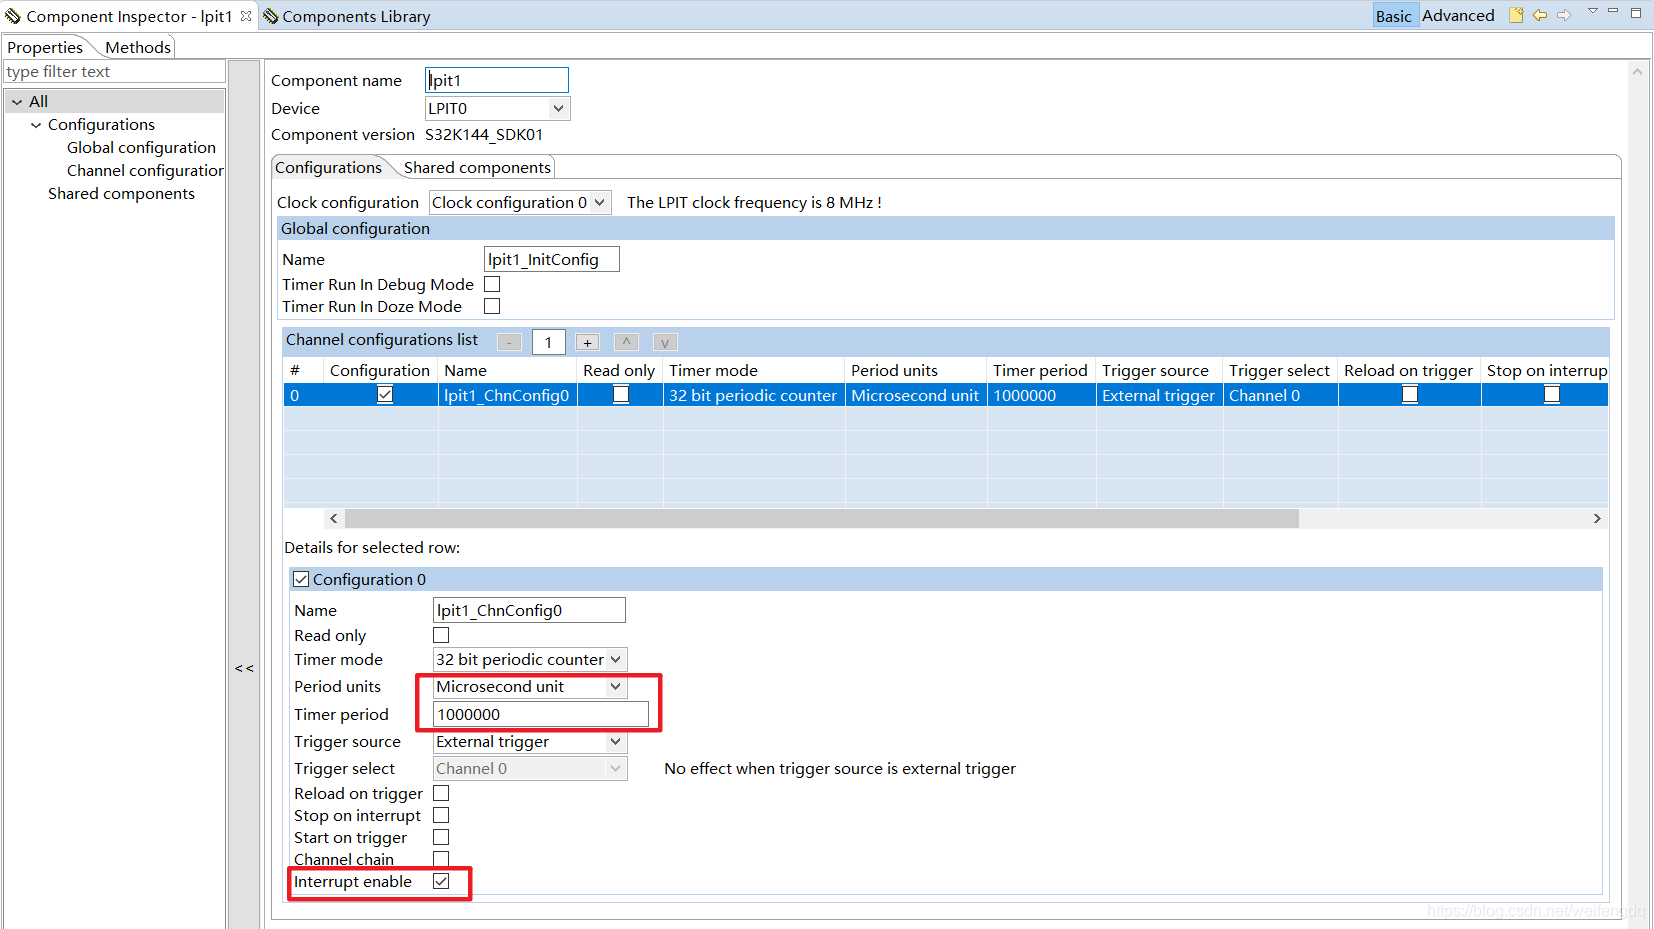Edit channel count number field

point(549,342)
